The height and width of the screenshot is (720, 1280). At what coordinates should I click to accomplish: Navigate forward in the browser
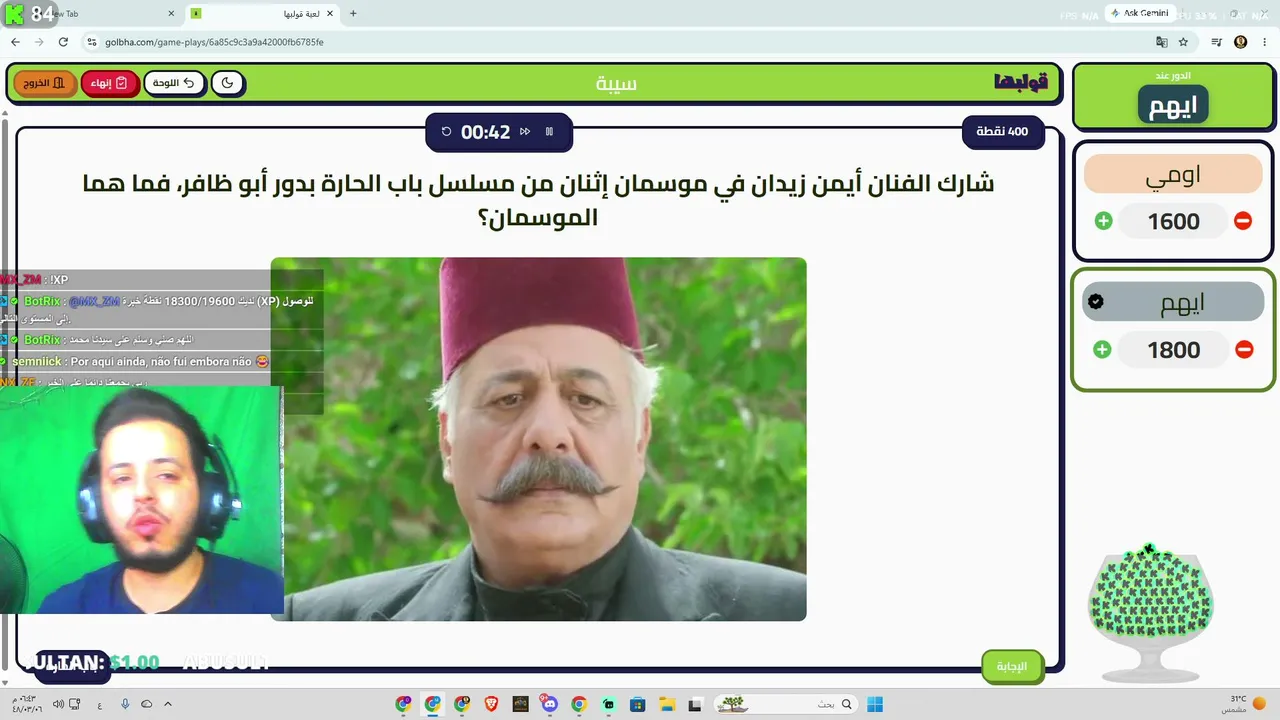[x=39, y=42]
